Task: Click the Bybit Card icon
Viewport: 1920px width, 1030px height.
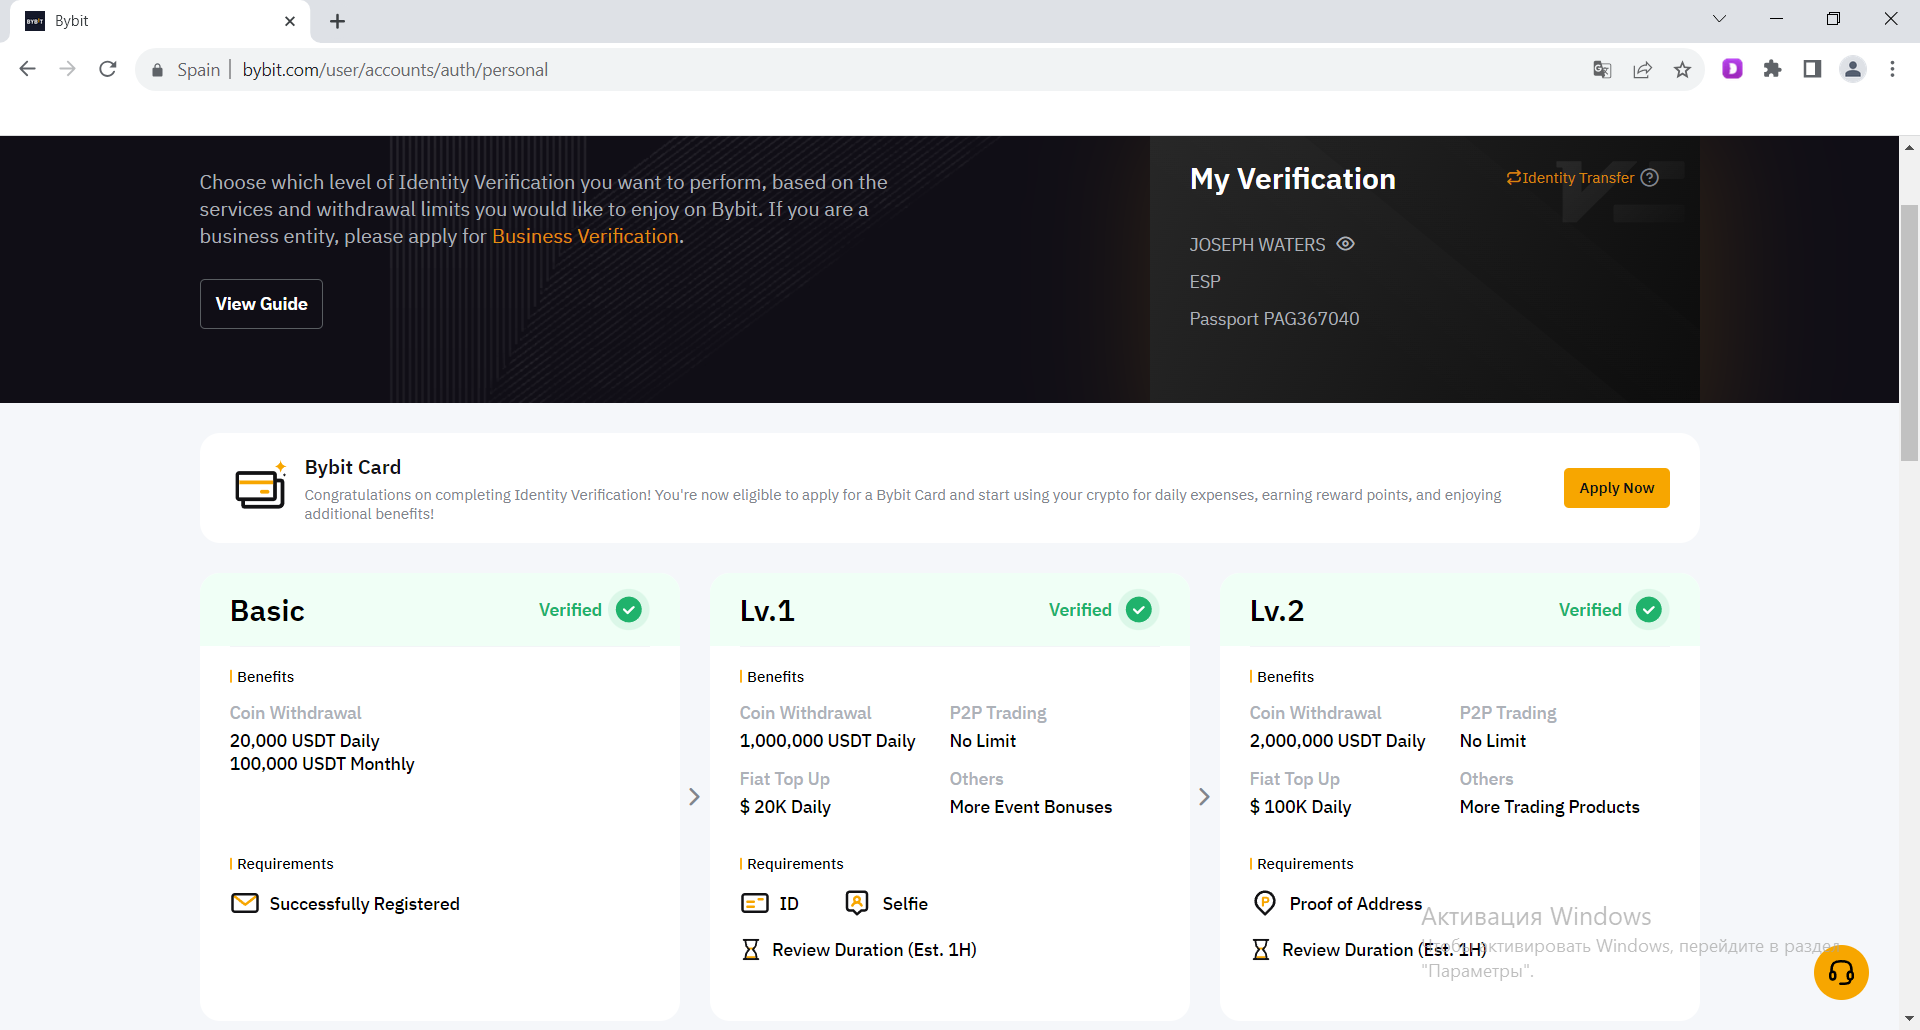Action: coord(260,488)
